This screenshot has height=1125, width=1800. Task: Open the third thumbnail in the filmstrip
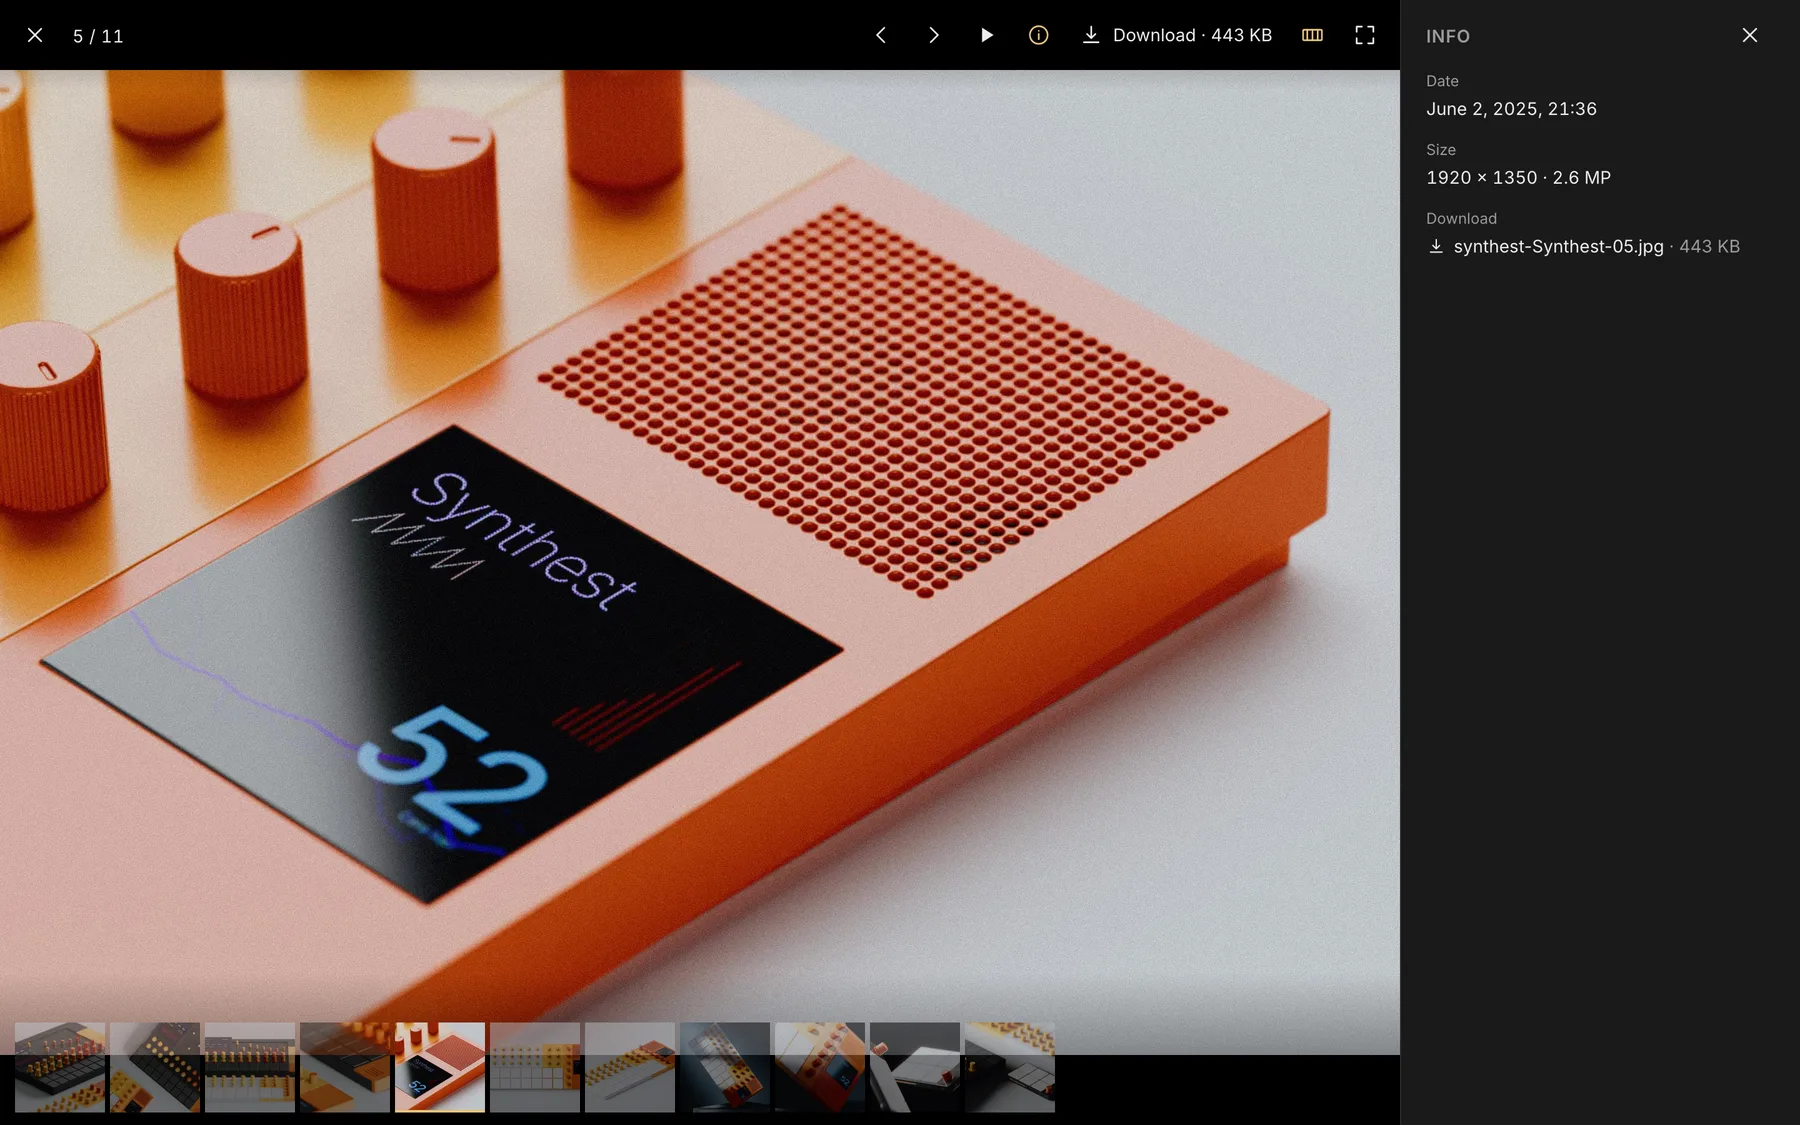pyautogui.click(x=250, y=1067)
